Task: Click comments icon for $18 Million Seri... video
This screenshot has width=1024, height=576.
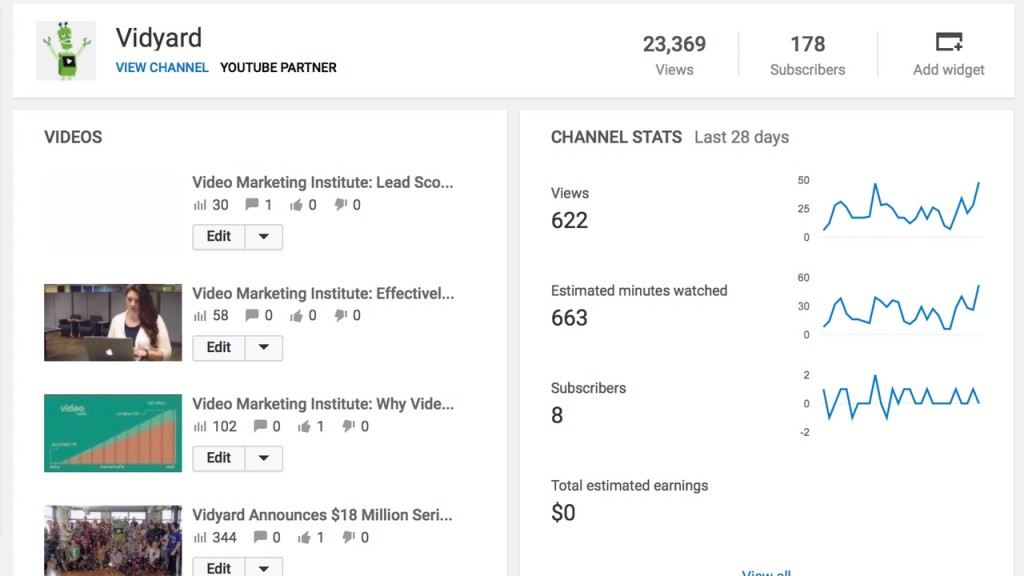Action: point(260,537)
